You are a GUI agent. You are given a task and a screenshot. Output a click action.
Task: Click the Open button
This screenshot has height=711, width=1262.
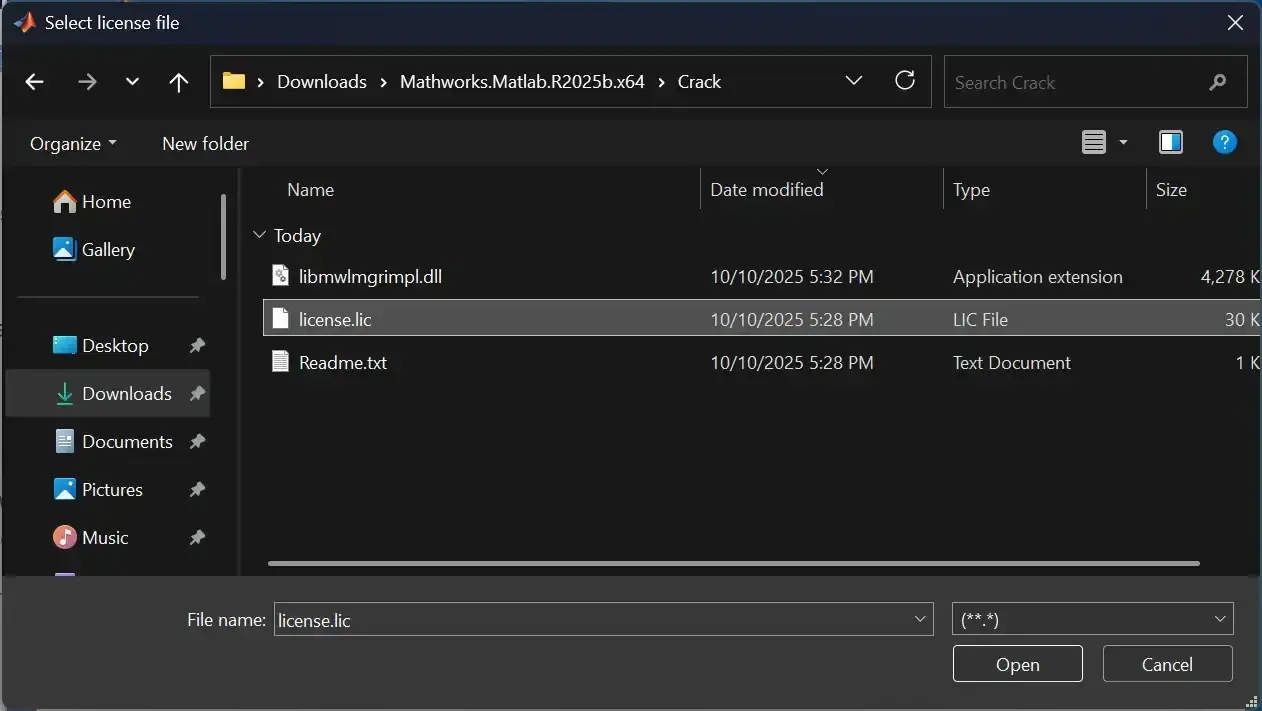click(x=1018, y=665)
